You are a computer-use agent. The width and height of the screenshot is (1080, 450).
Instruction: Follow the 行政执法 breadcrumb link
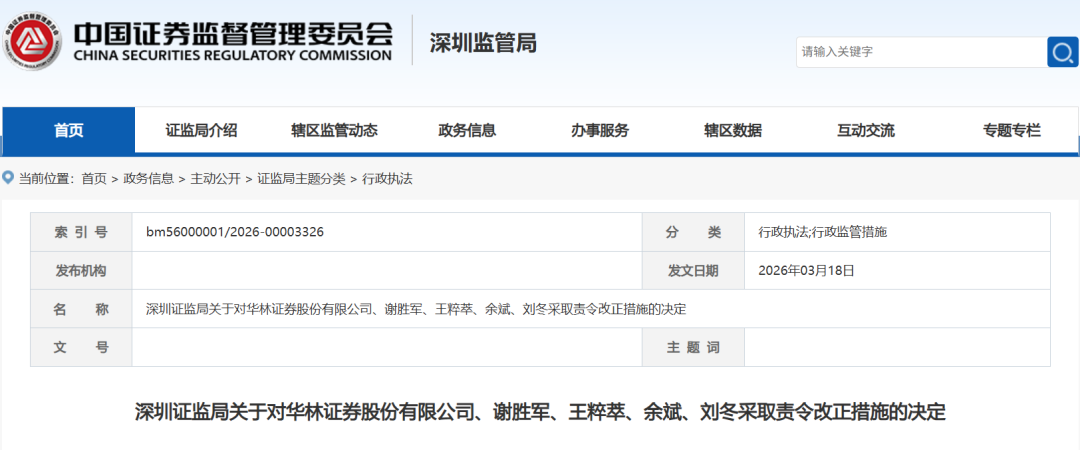pos(387,179)
